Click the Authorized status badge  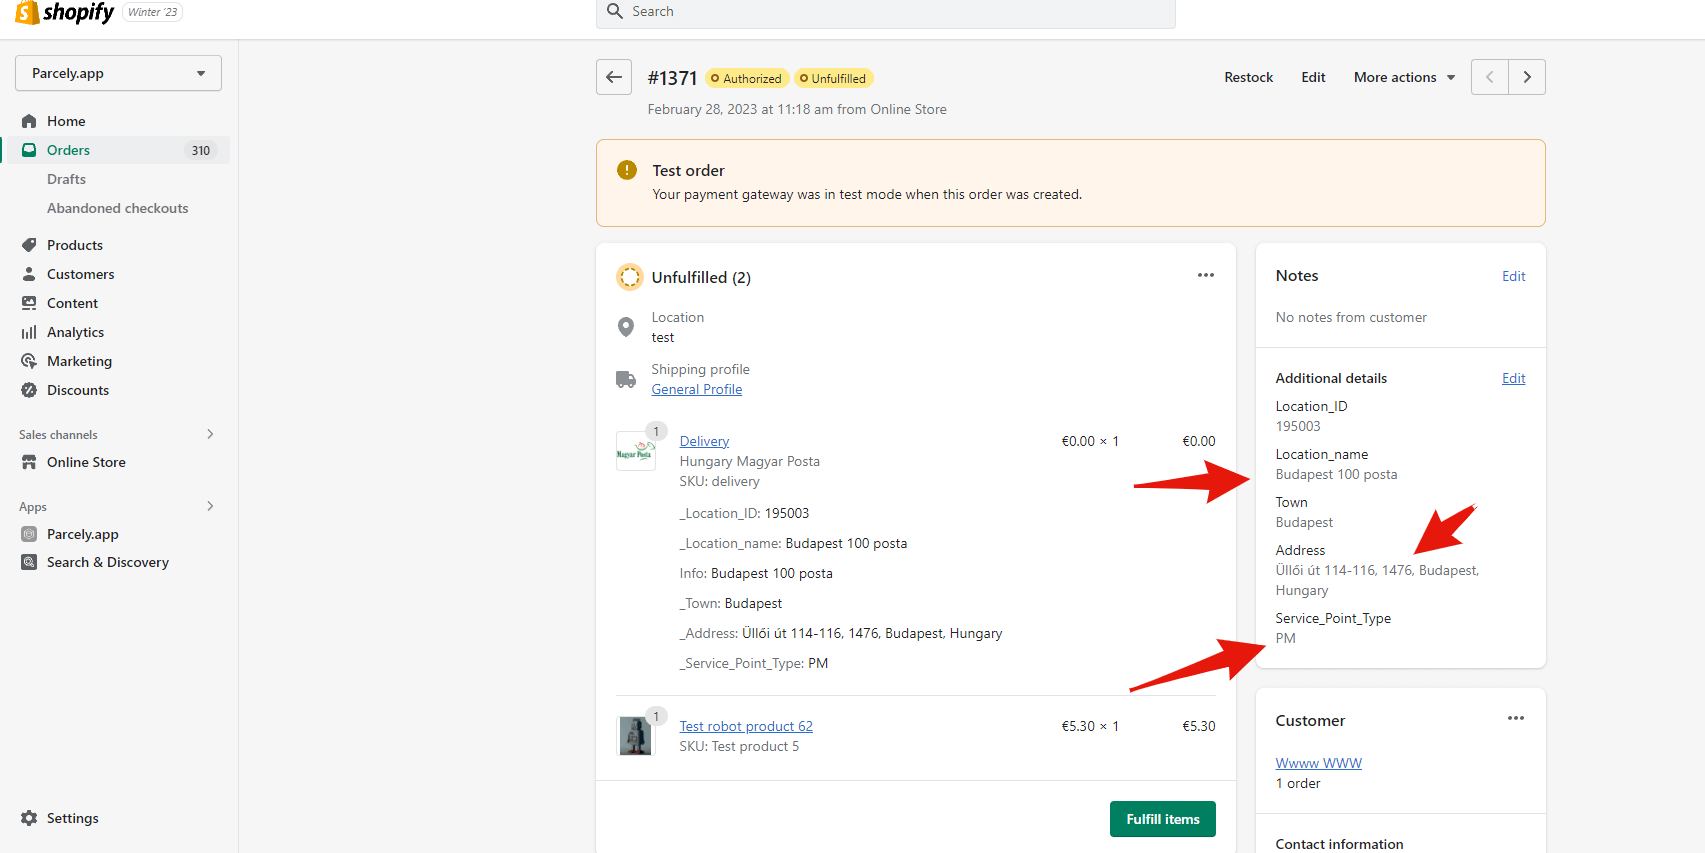pos(747,78)
